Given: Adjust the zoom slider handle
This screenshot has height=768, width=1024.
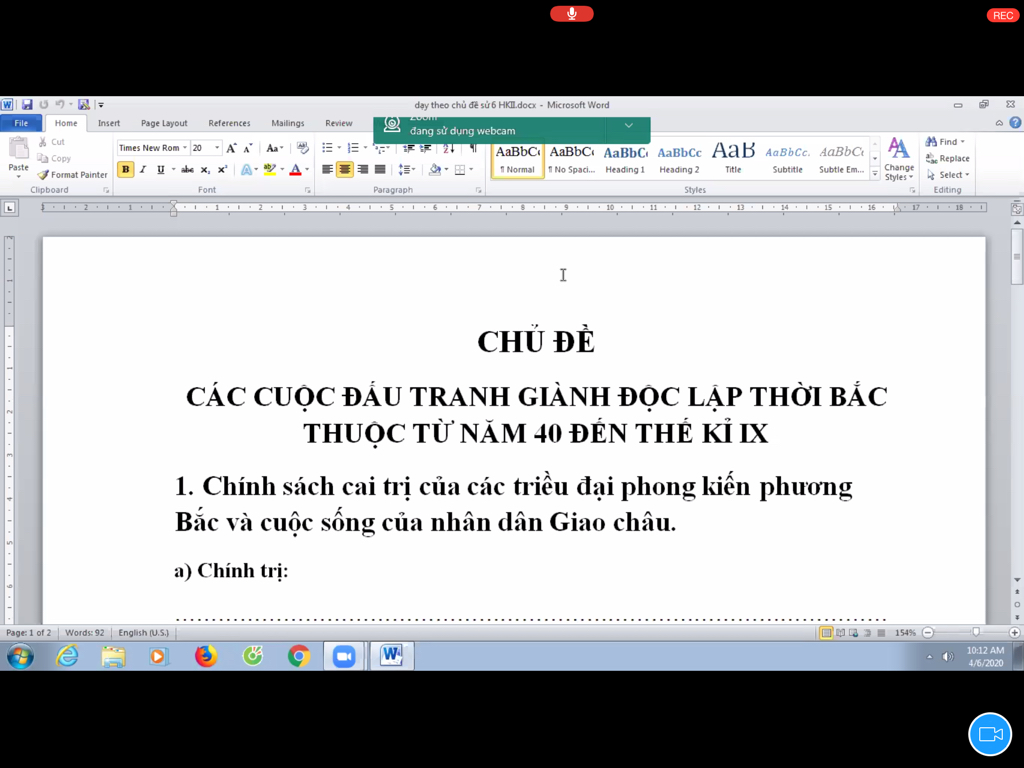Looking at the screenshot, I should 976,632.
